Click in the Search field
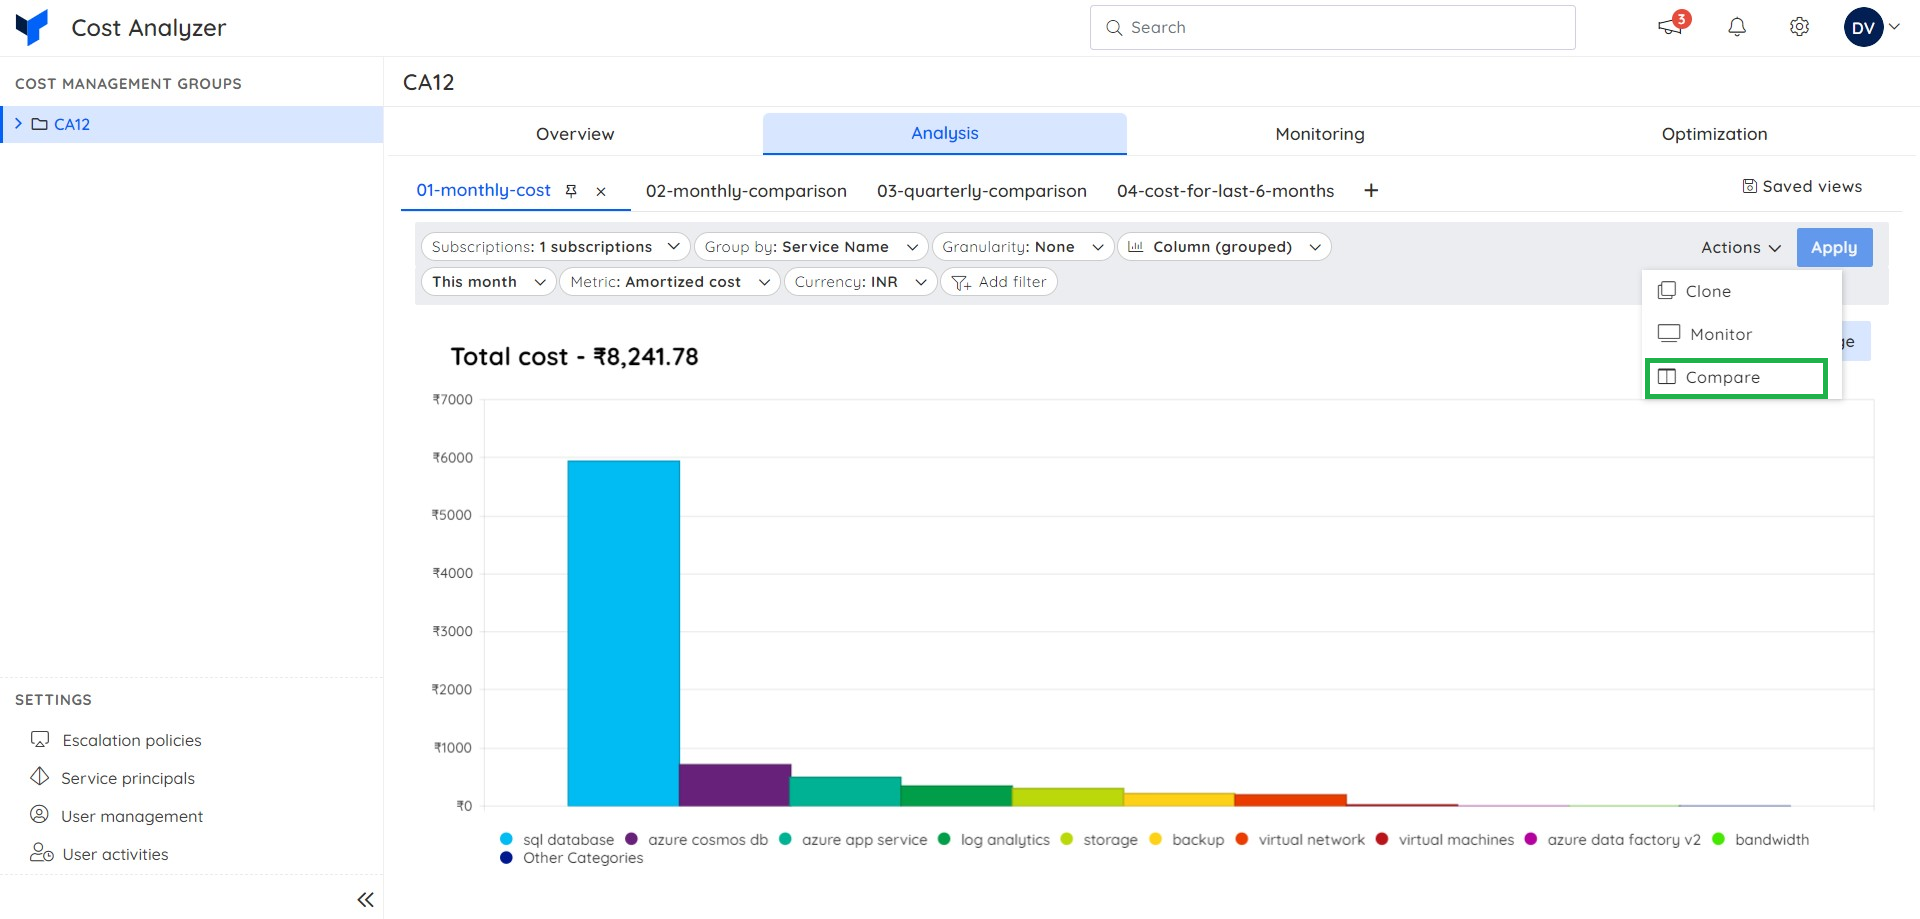Image resolution: width=1920 pixels, height=919 pixels. tap(1332, 27)
